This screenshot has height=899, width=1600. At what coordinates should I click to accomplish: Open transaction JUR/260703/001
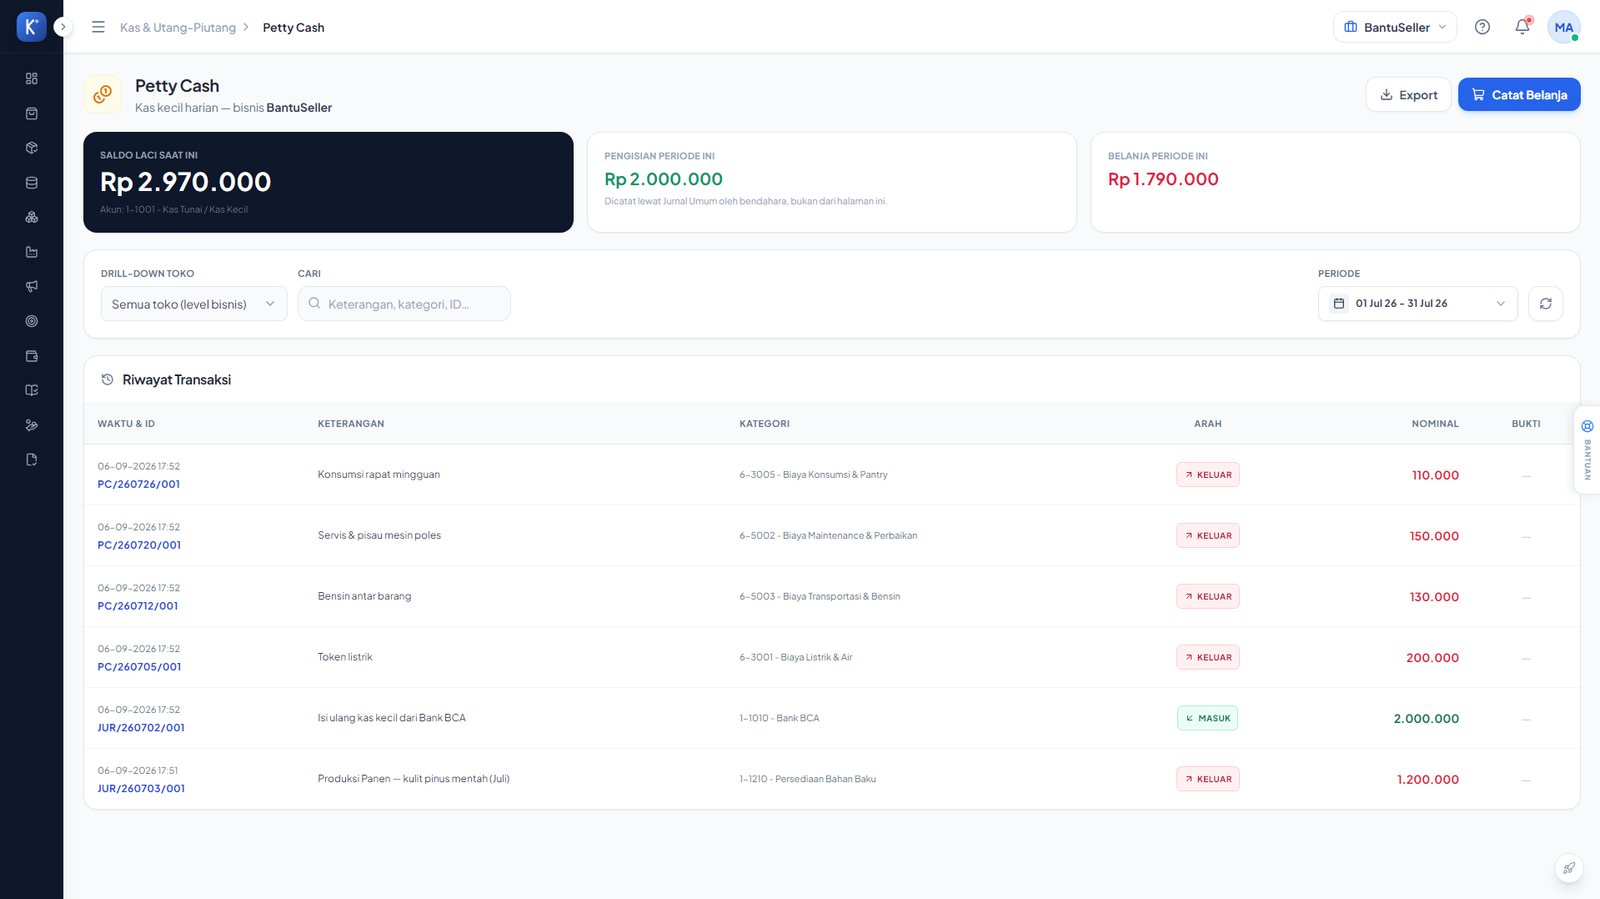141,789
